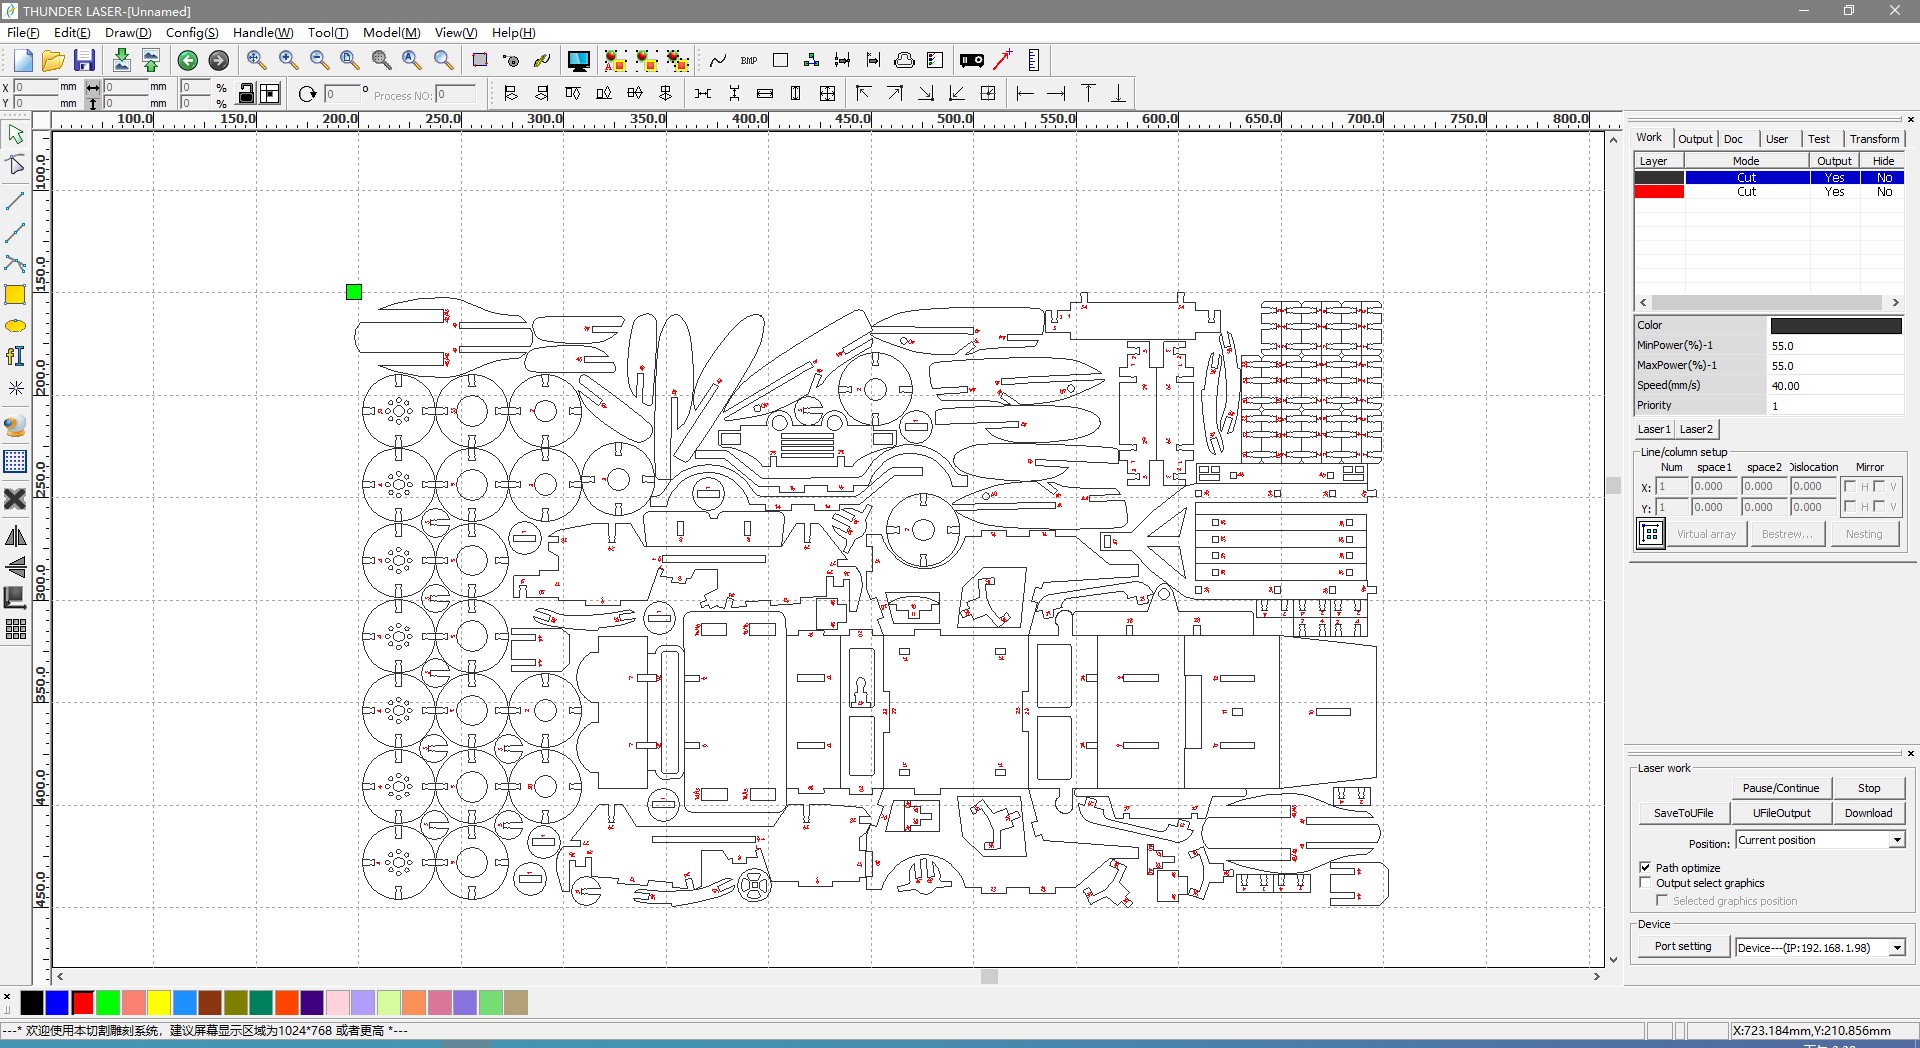Open the zoom to selection tool
Image resolution: width=1920 pixels, height=1048 pixels.
[x=381, y=60]
